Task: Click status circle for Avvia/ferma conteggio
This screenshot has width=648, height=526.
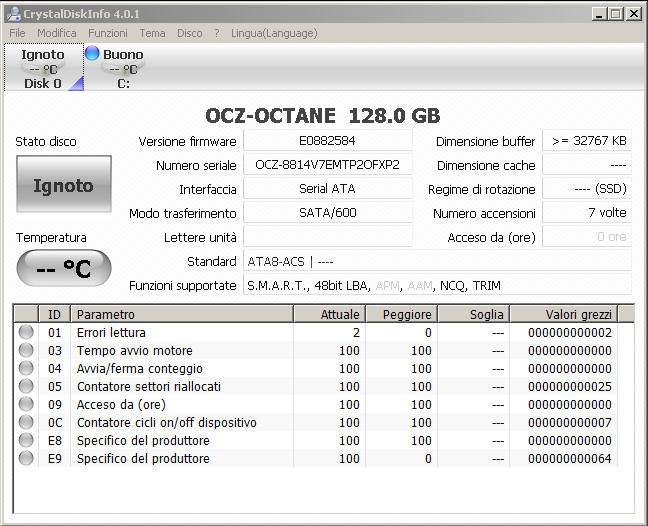Action: click(x=26, y=368)
